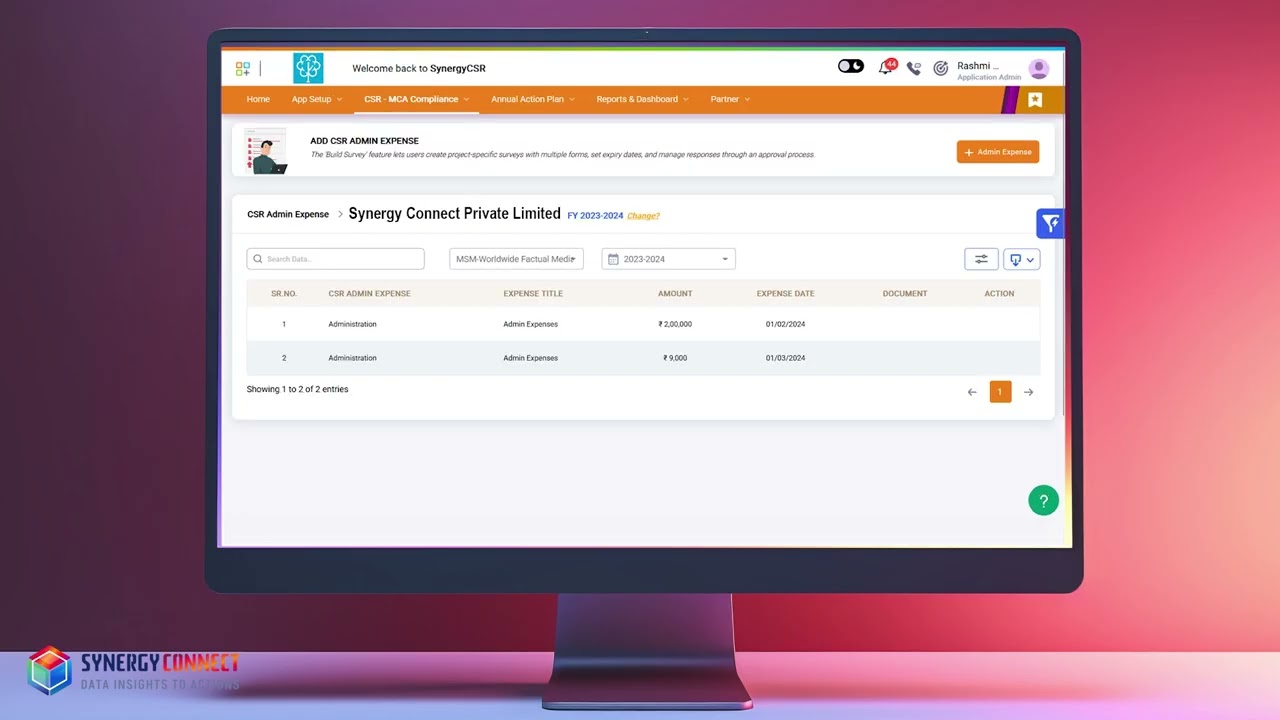Click the calendar icon in year selector
The height and width of the screenshot is (720, 1280).
[613, 259]
